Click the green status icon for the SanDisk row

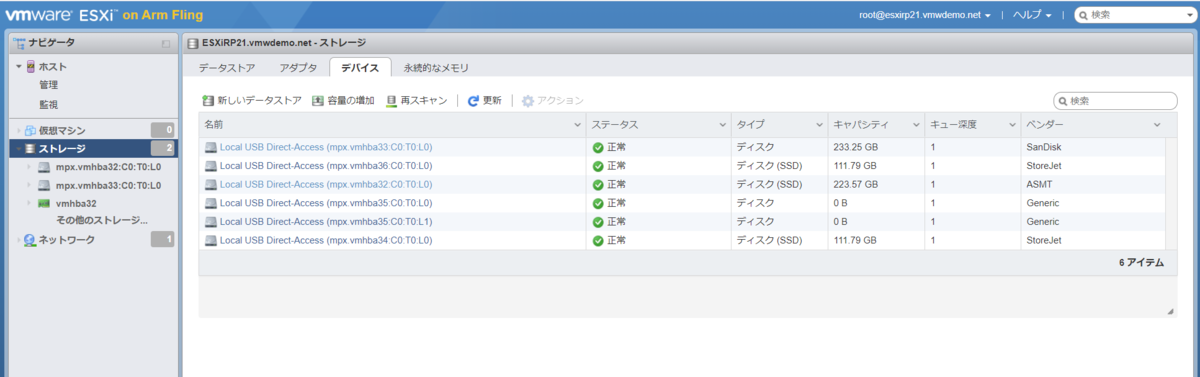(598, 147)
